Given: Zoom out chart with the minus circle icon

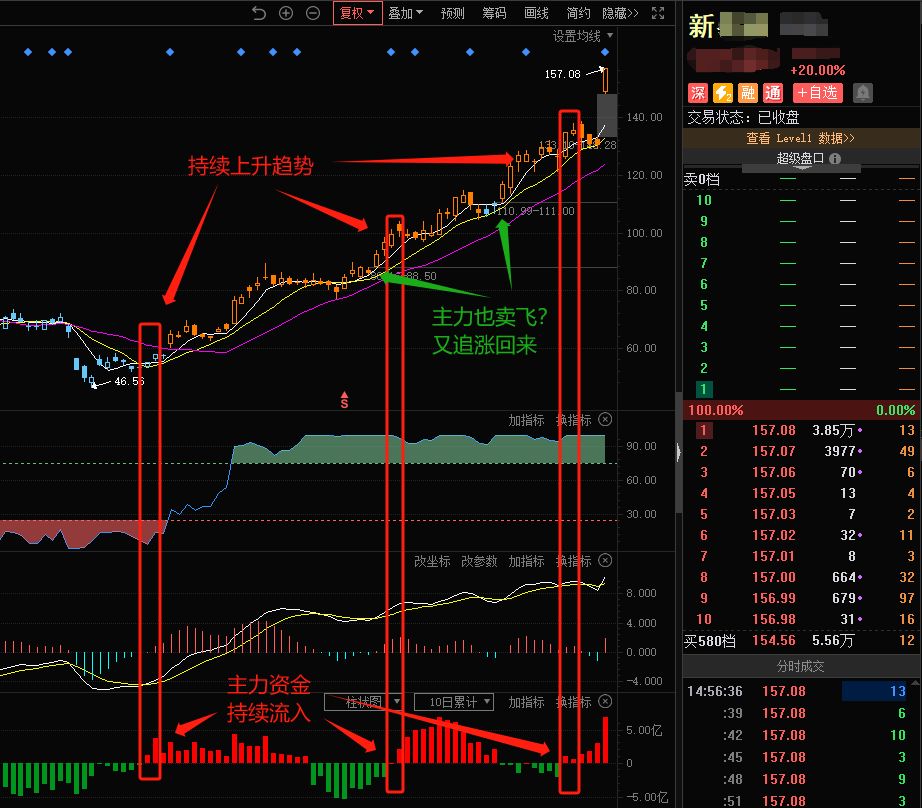Looking at the screenshot, I should coord(313,13).
